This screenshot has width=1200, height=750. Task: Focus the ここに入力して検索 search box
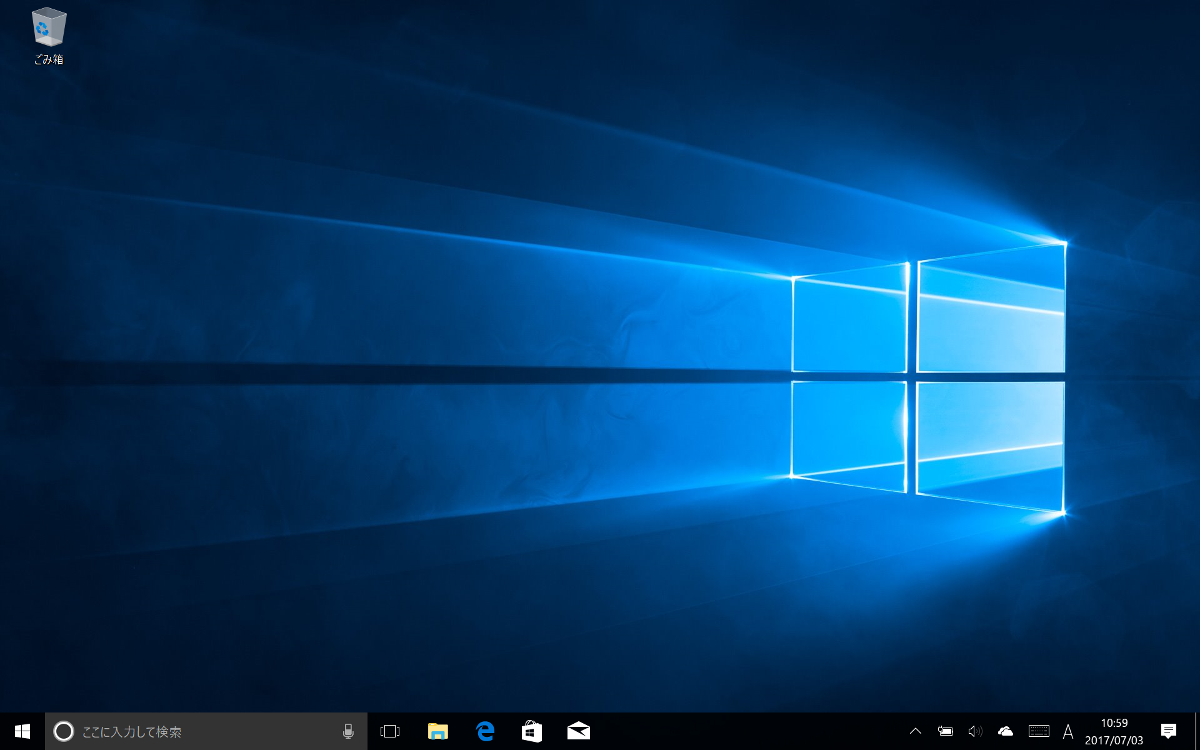(206, 731)
